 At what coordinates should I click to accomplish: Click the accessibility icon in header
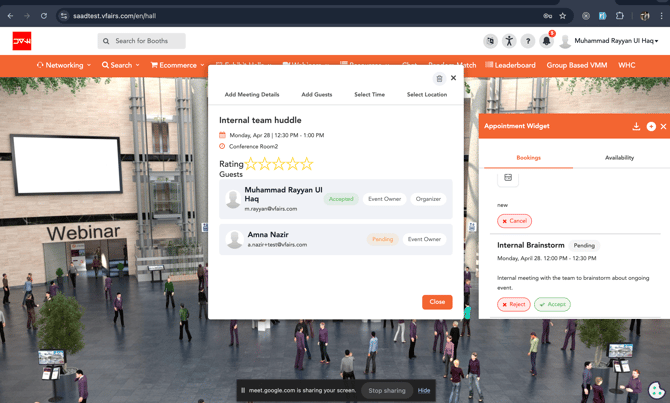[509, 41]
